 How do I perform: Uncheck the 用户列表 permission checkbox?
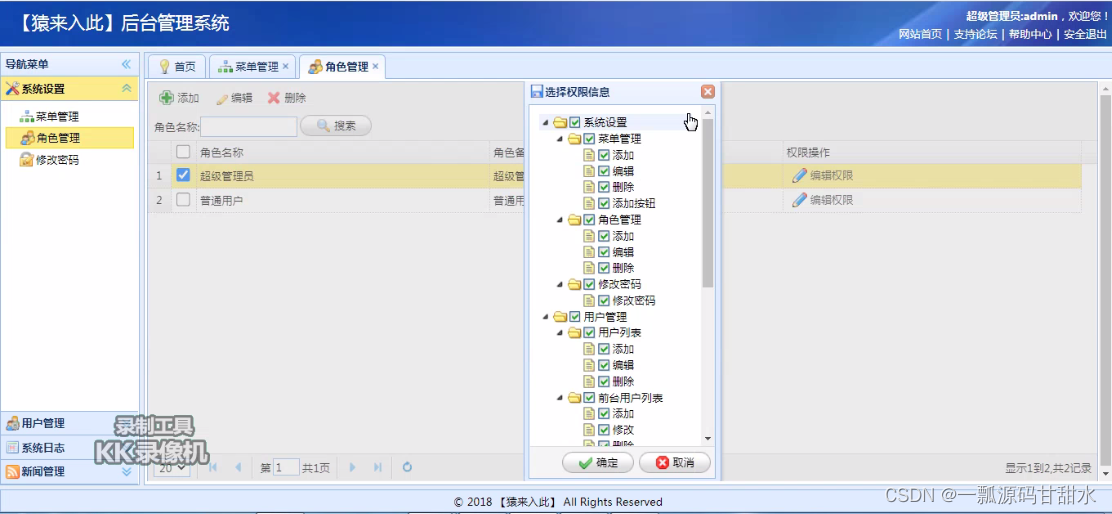click(589, 332)
